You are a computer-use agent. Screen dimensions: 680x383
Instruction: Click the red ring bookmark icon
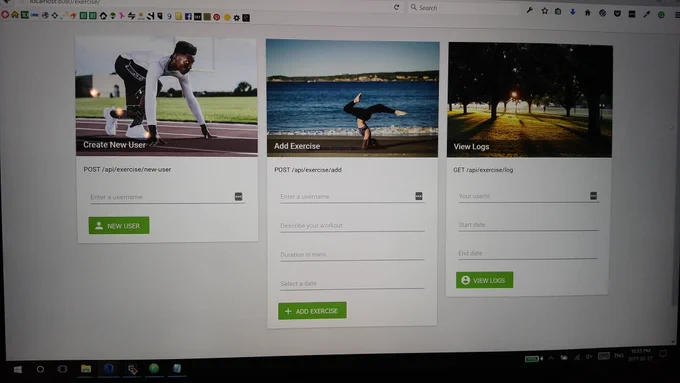click(x=5, y=14)
